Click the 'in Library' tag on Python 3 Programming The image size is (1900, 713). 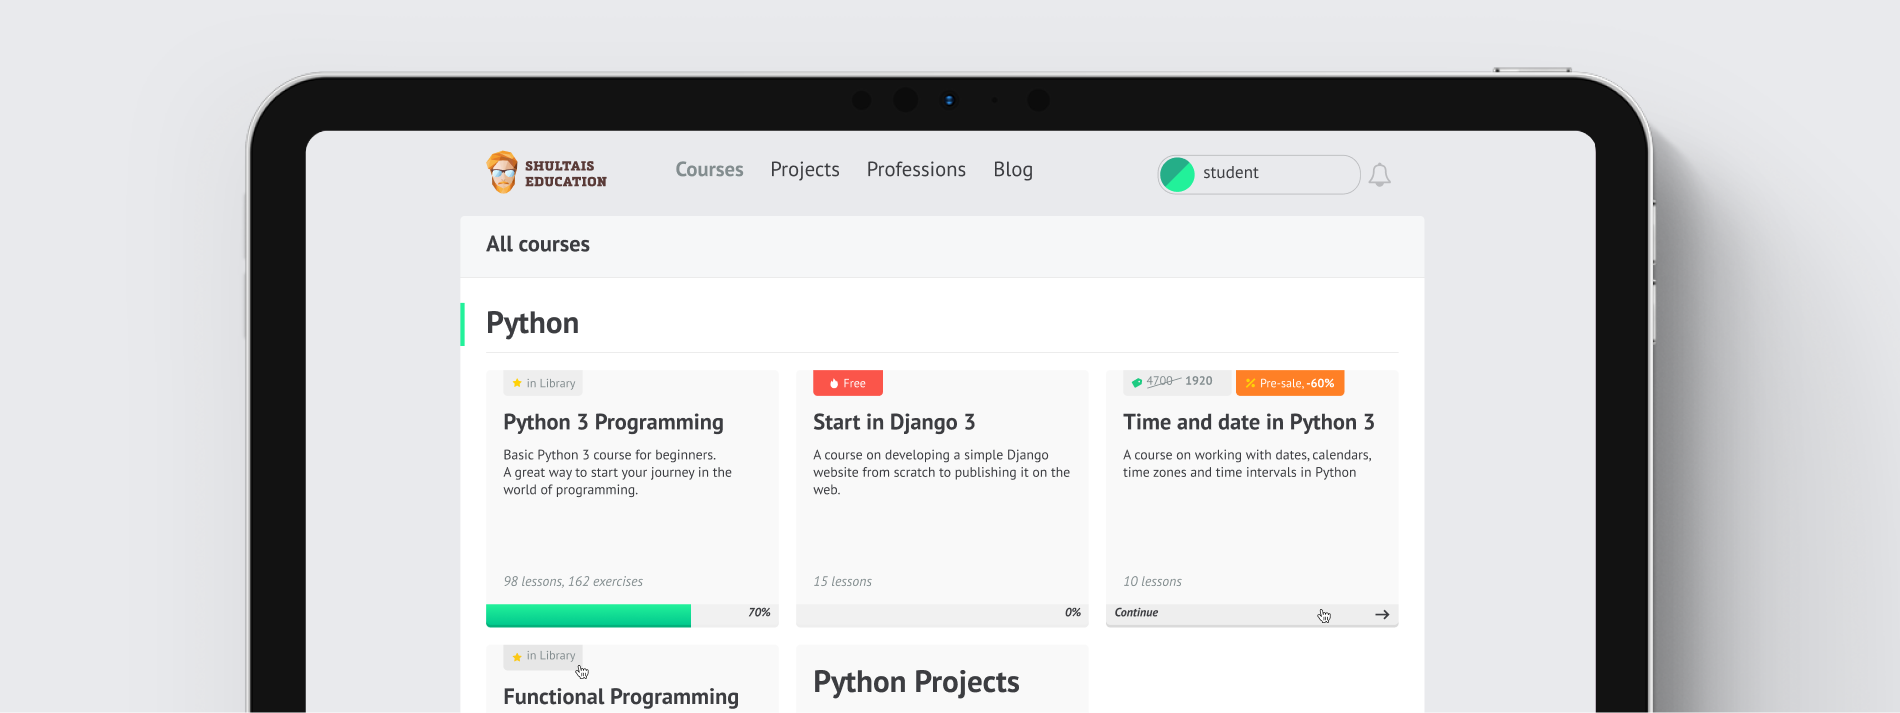543,383
